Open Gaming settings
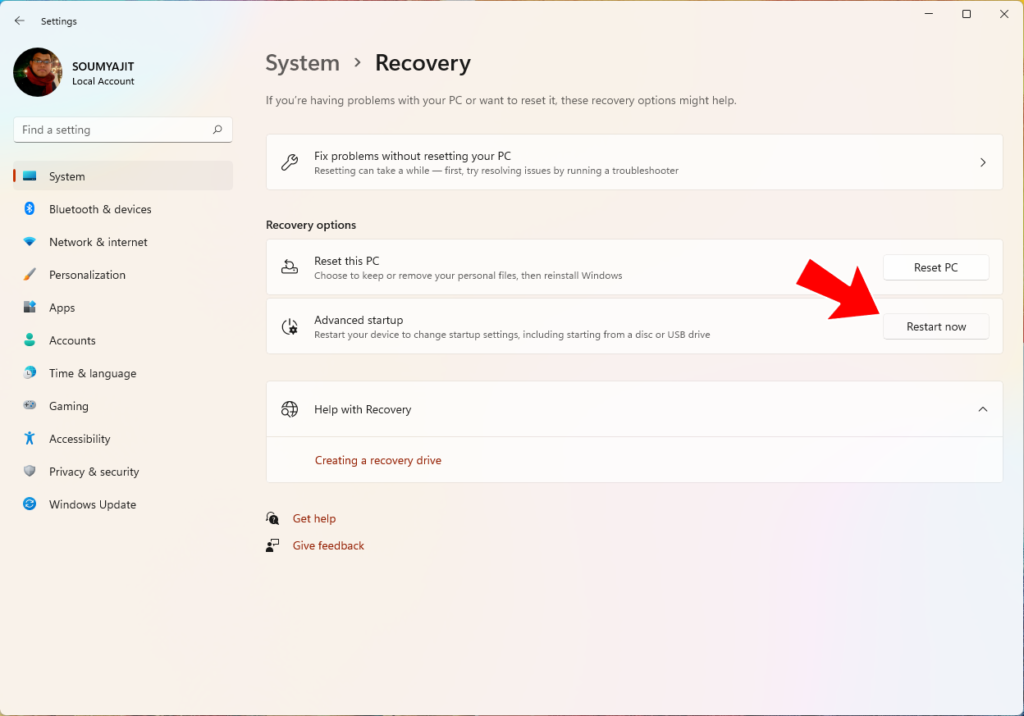The height and width of the screenshot is (716, 1024). coord(123,406)
